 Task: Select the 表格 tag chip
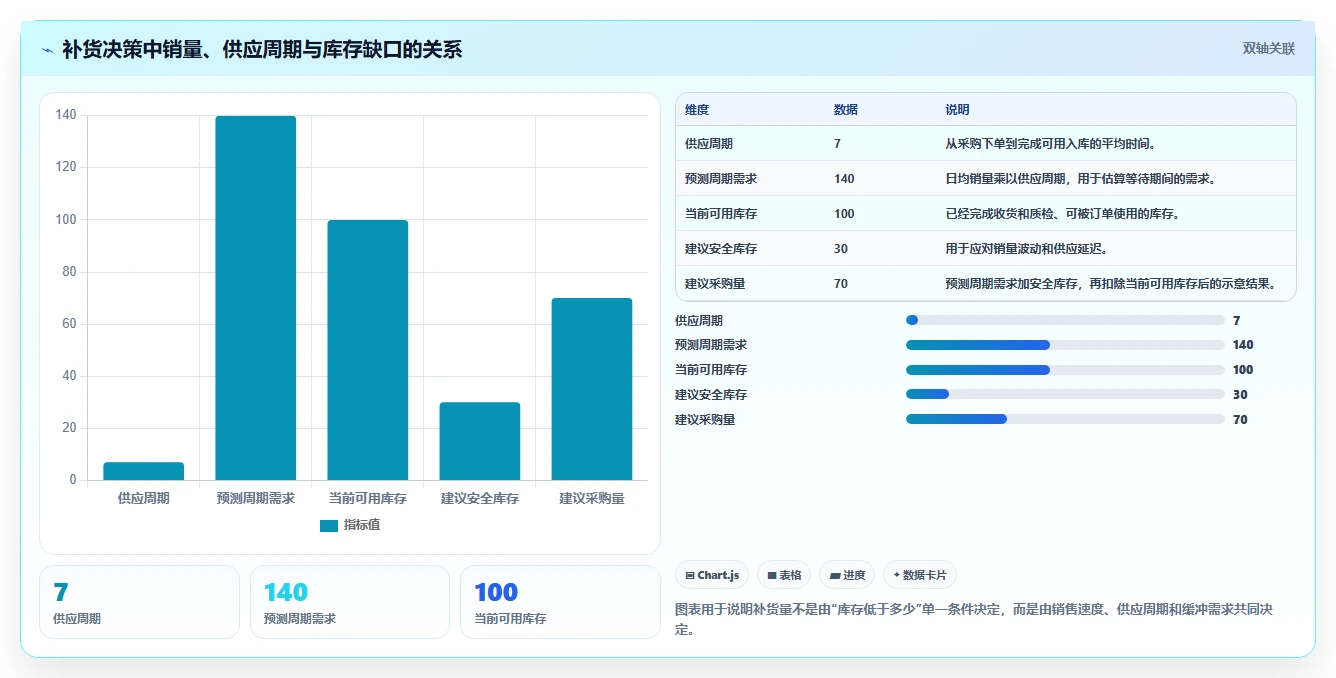pyautogui.click(x=784, y=575)
